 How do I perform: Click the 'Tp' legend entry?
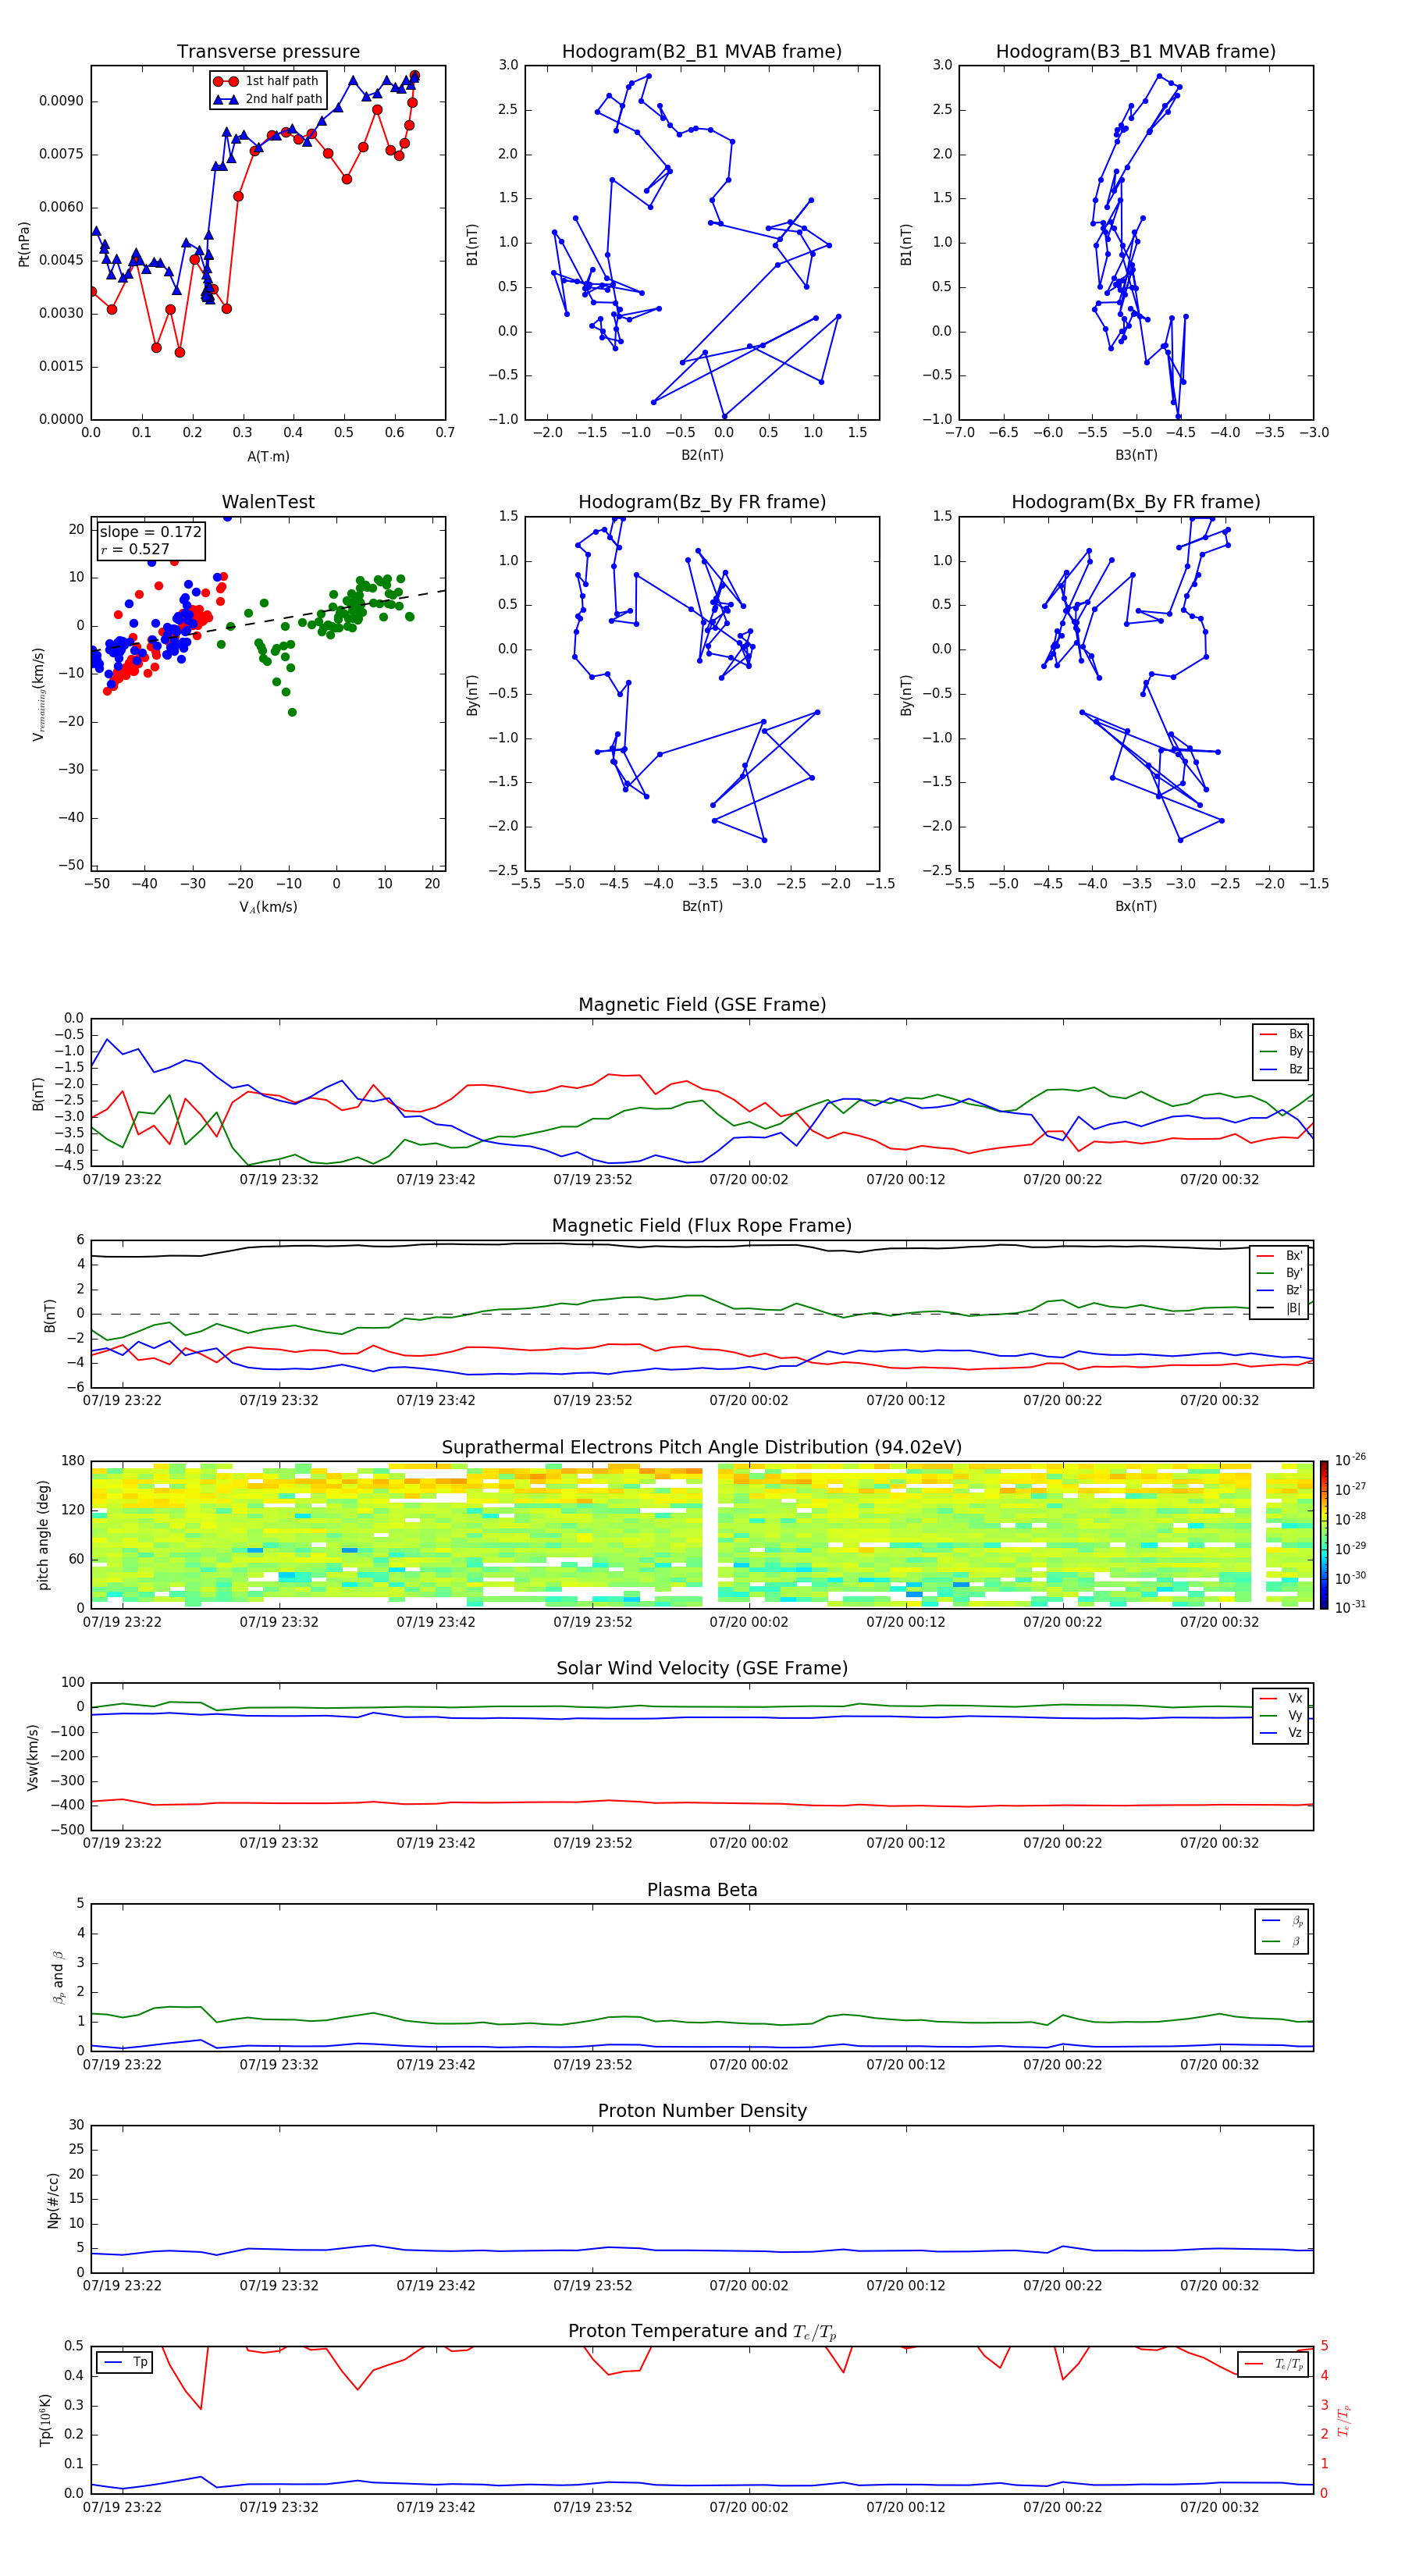pos(124,2362)
